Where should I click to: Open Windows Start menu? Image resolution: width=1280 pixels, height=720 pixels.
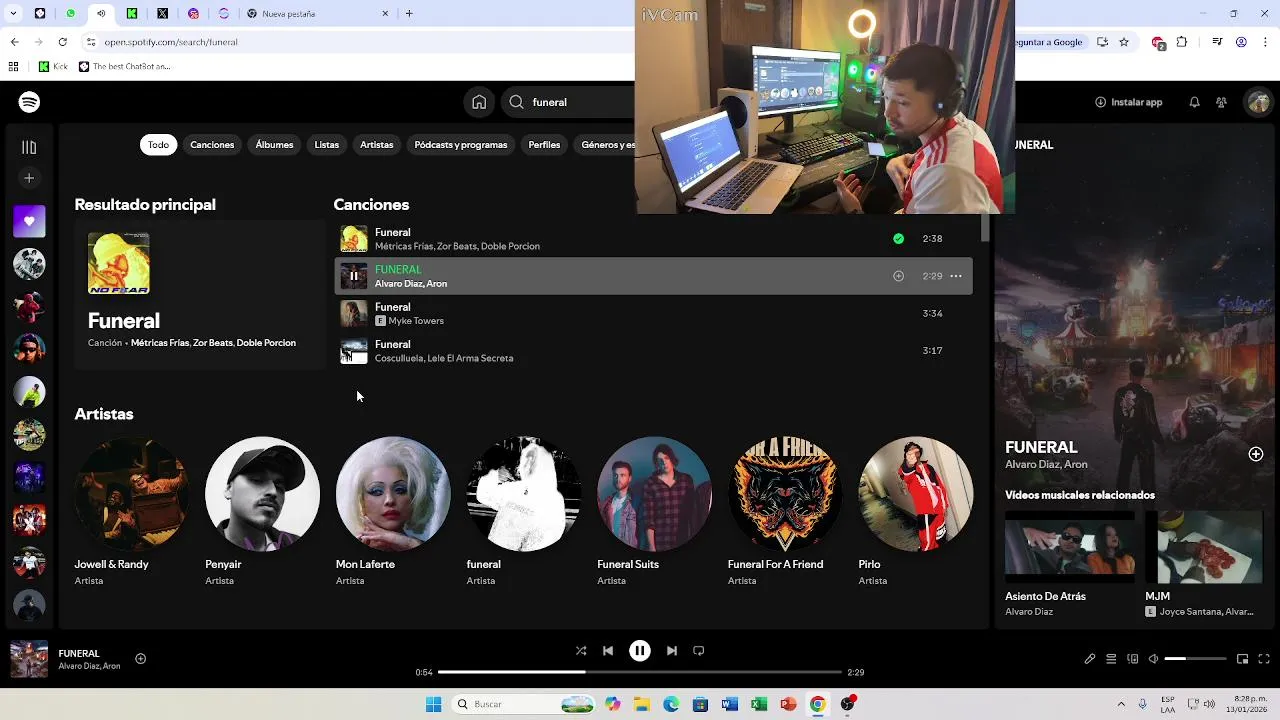tap(433, 704)
